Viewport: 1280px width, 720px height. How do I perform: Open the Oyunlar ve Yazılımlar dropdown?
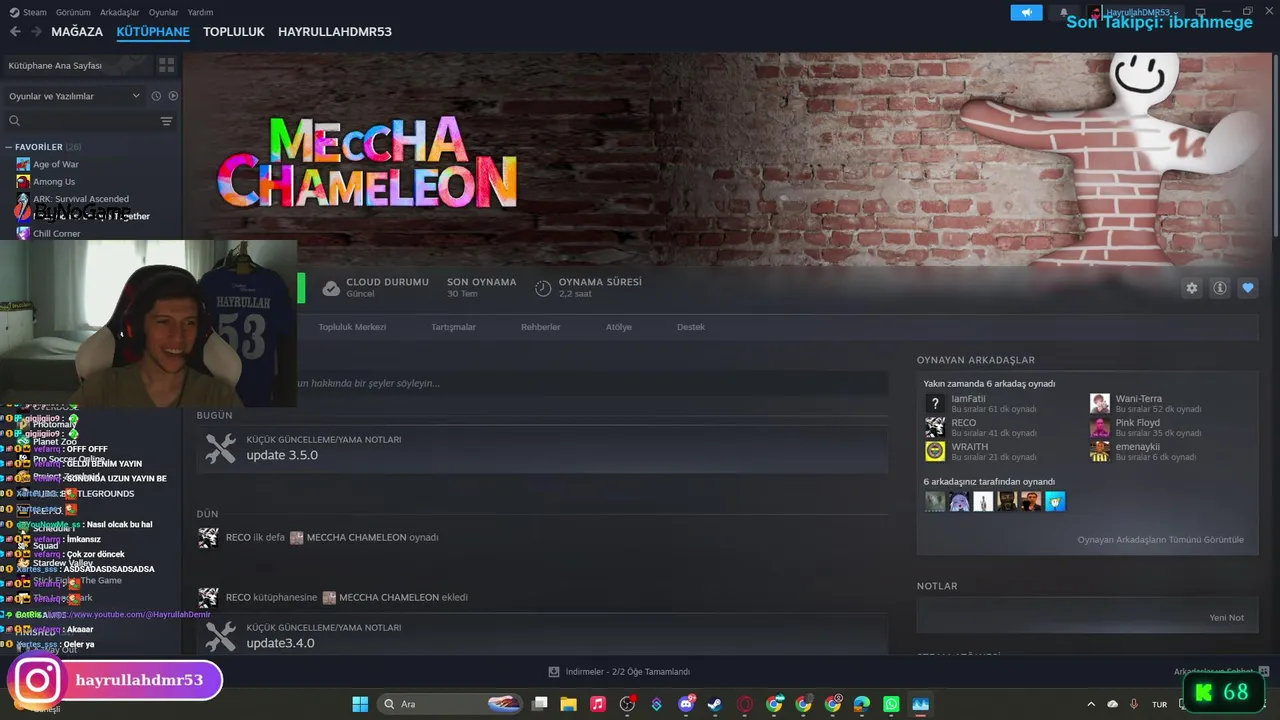coord(74,96)
